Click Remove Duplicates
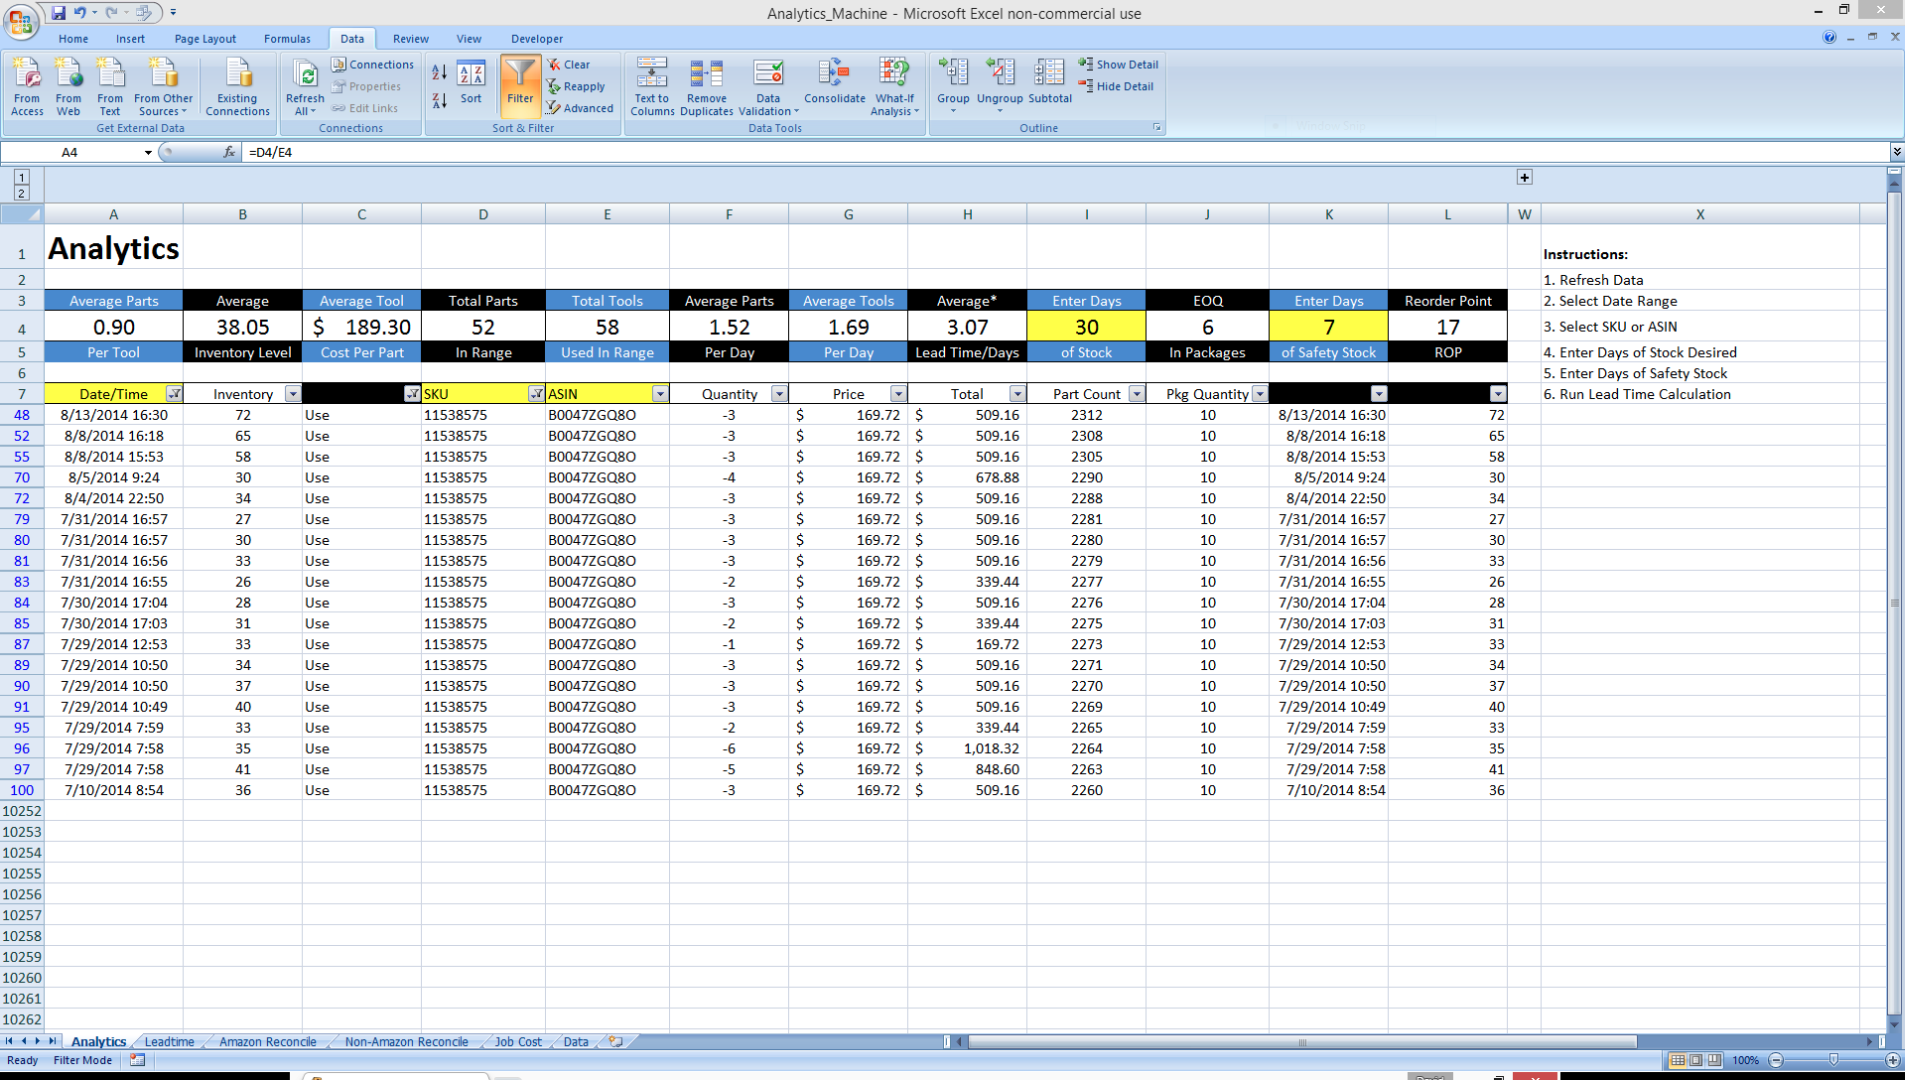This screenshot has height=1080, width=1905. point(706,87)
